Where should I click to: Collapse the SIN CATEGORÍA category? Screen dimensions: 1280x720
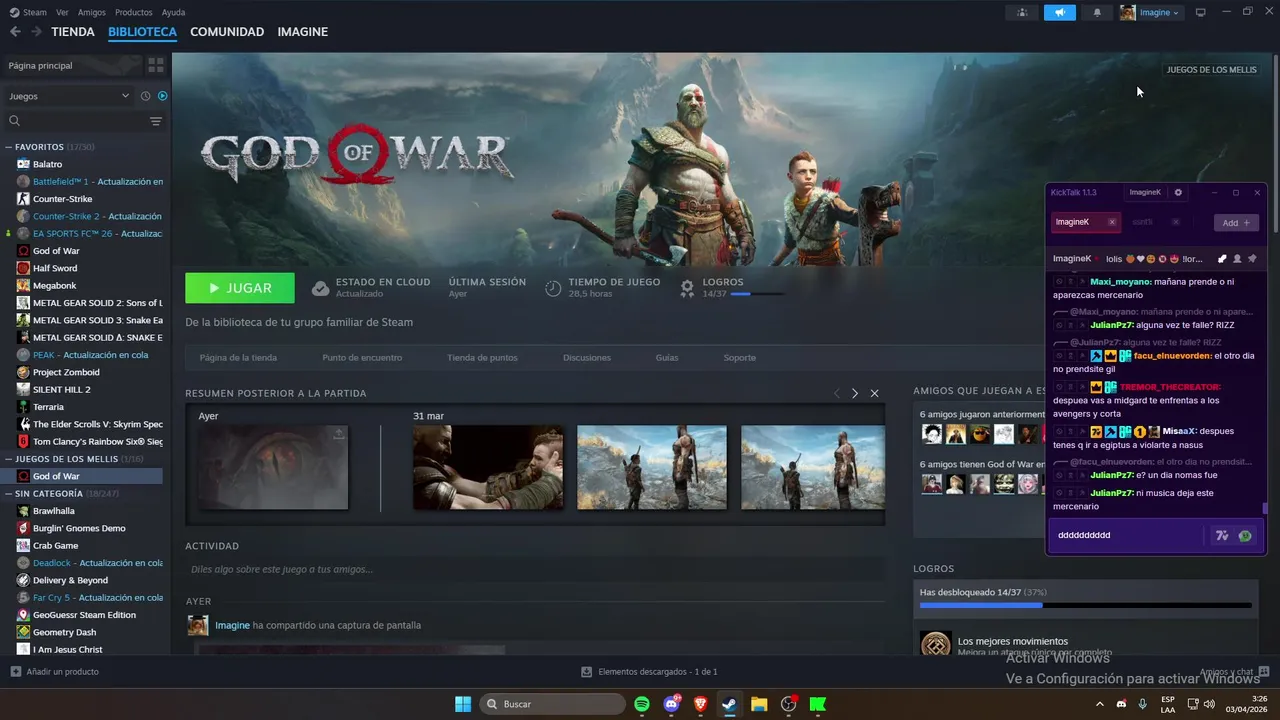point(10,494)
